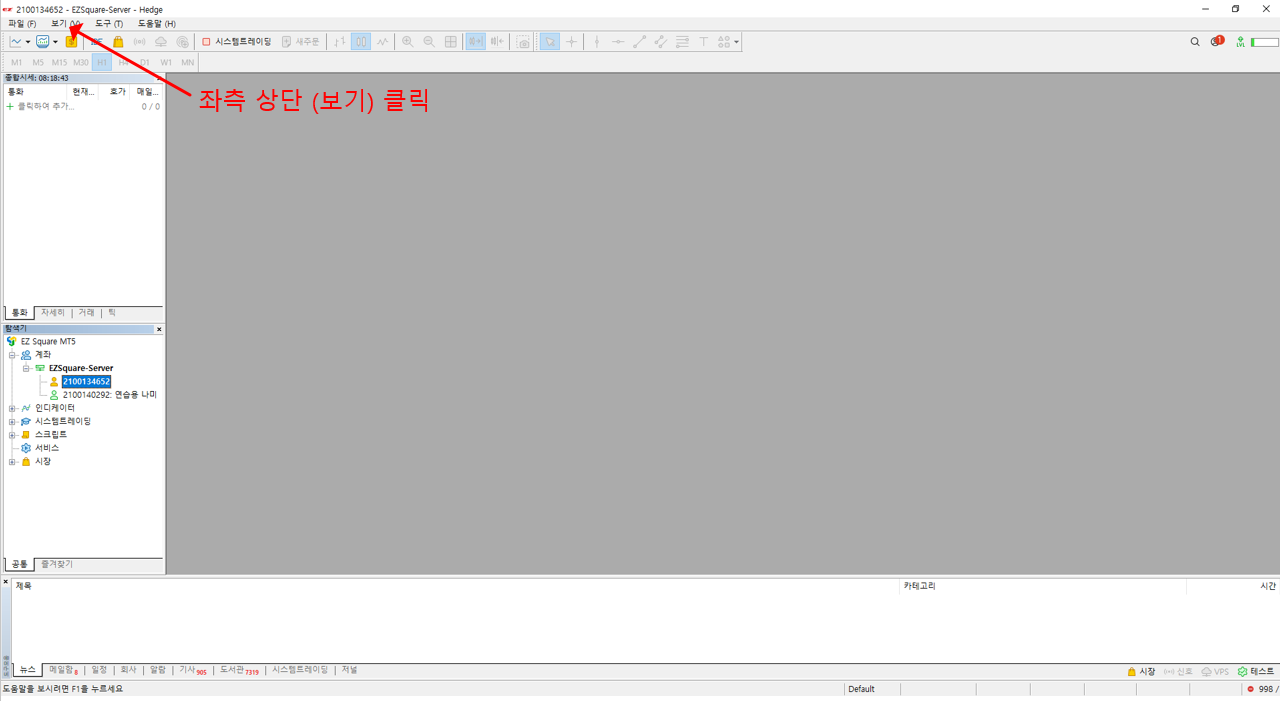
Task: Switch to the 거래 tab in Market Watch
Action: (x=87, y=313)
